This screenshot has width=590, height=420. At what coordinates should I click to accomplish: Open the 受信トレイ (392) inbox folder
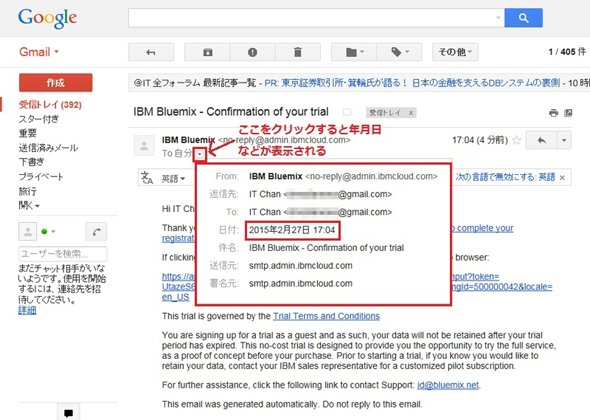pos(50,105)
